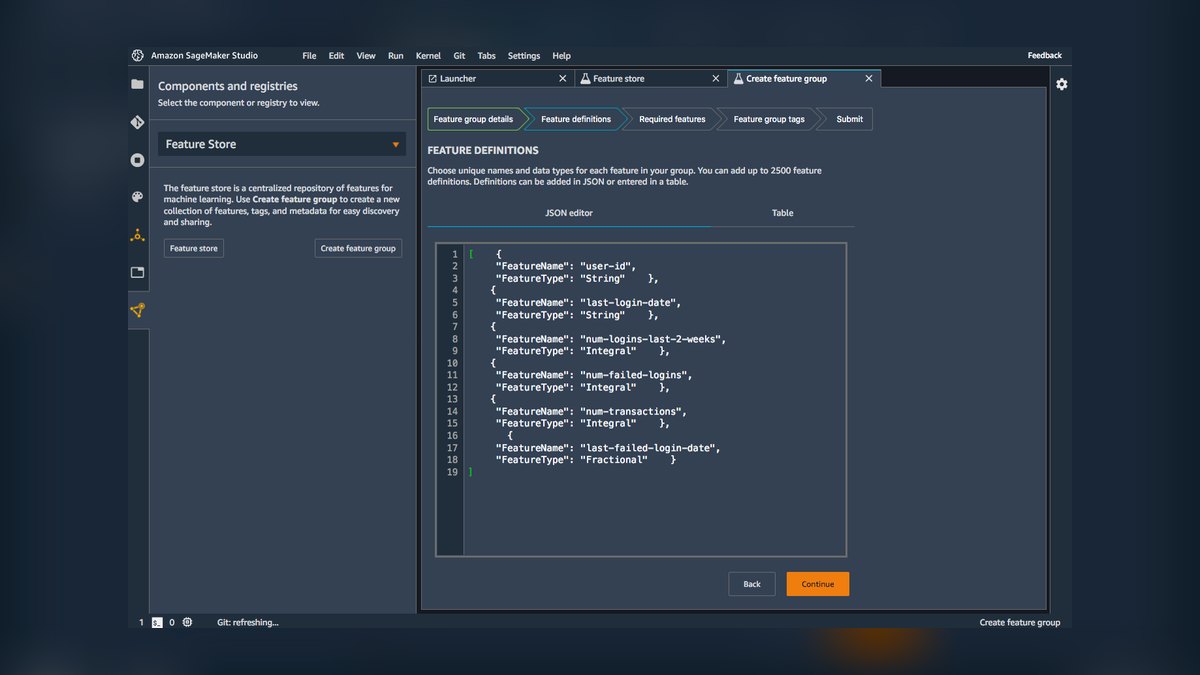Click the "last-failed-login-date" line

click(x=608, y=448)
